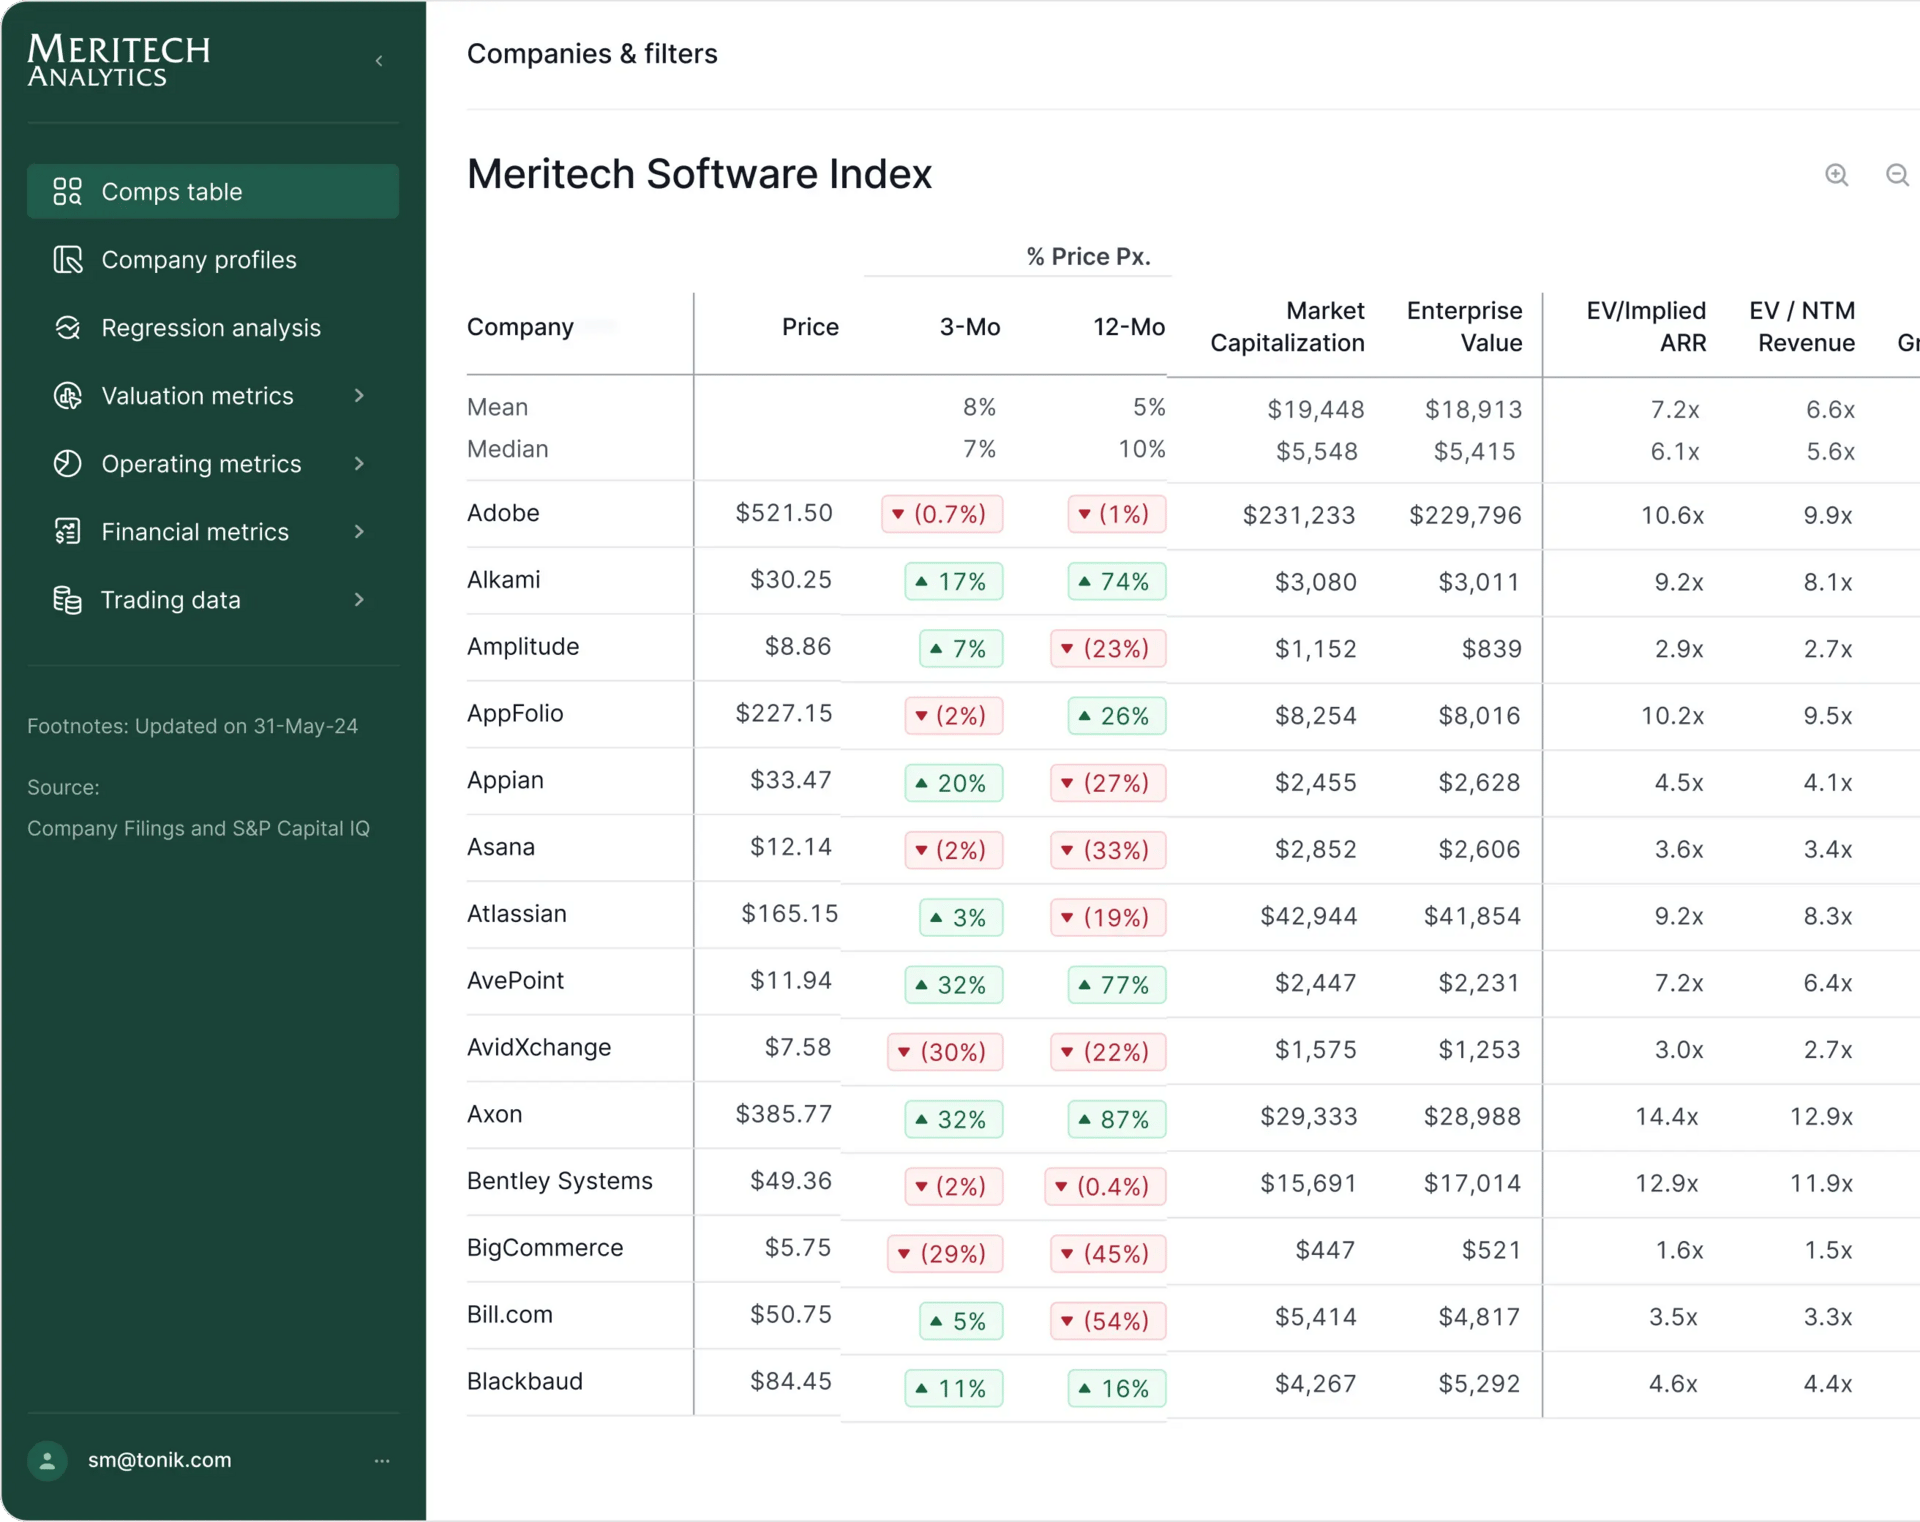Click the user avatar icon
This screenshot has width=1920, height=1522.
point(47,1460)
